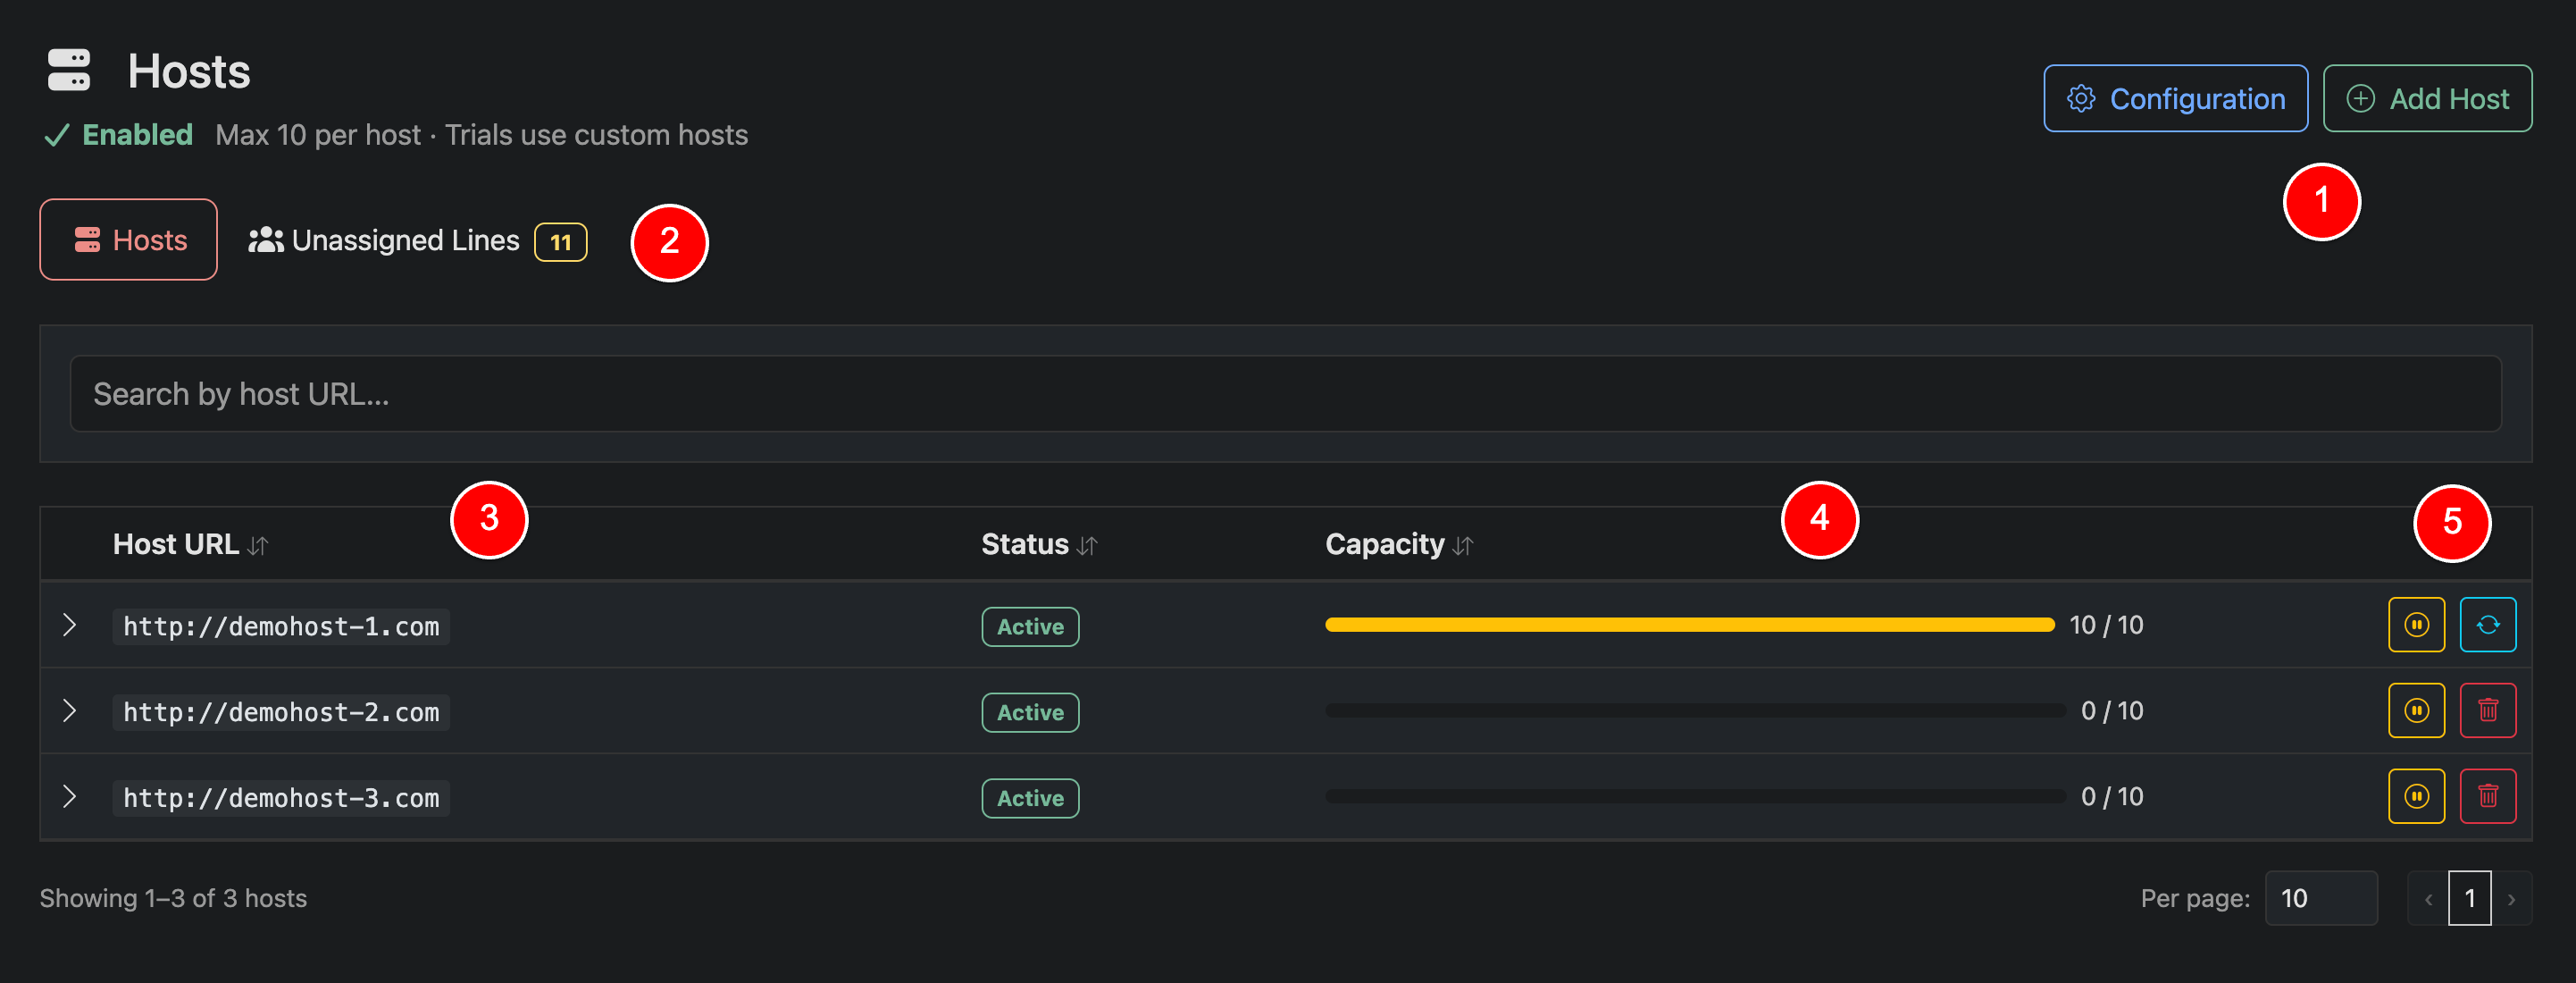2576x983 pixels.
Task: Click the 11 badge on Unassigned Lines
Action: click(x=560, y=243)
